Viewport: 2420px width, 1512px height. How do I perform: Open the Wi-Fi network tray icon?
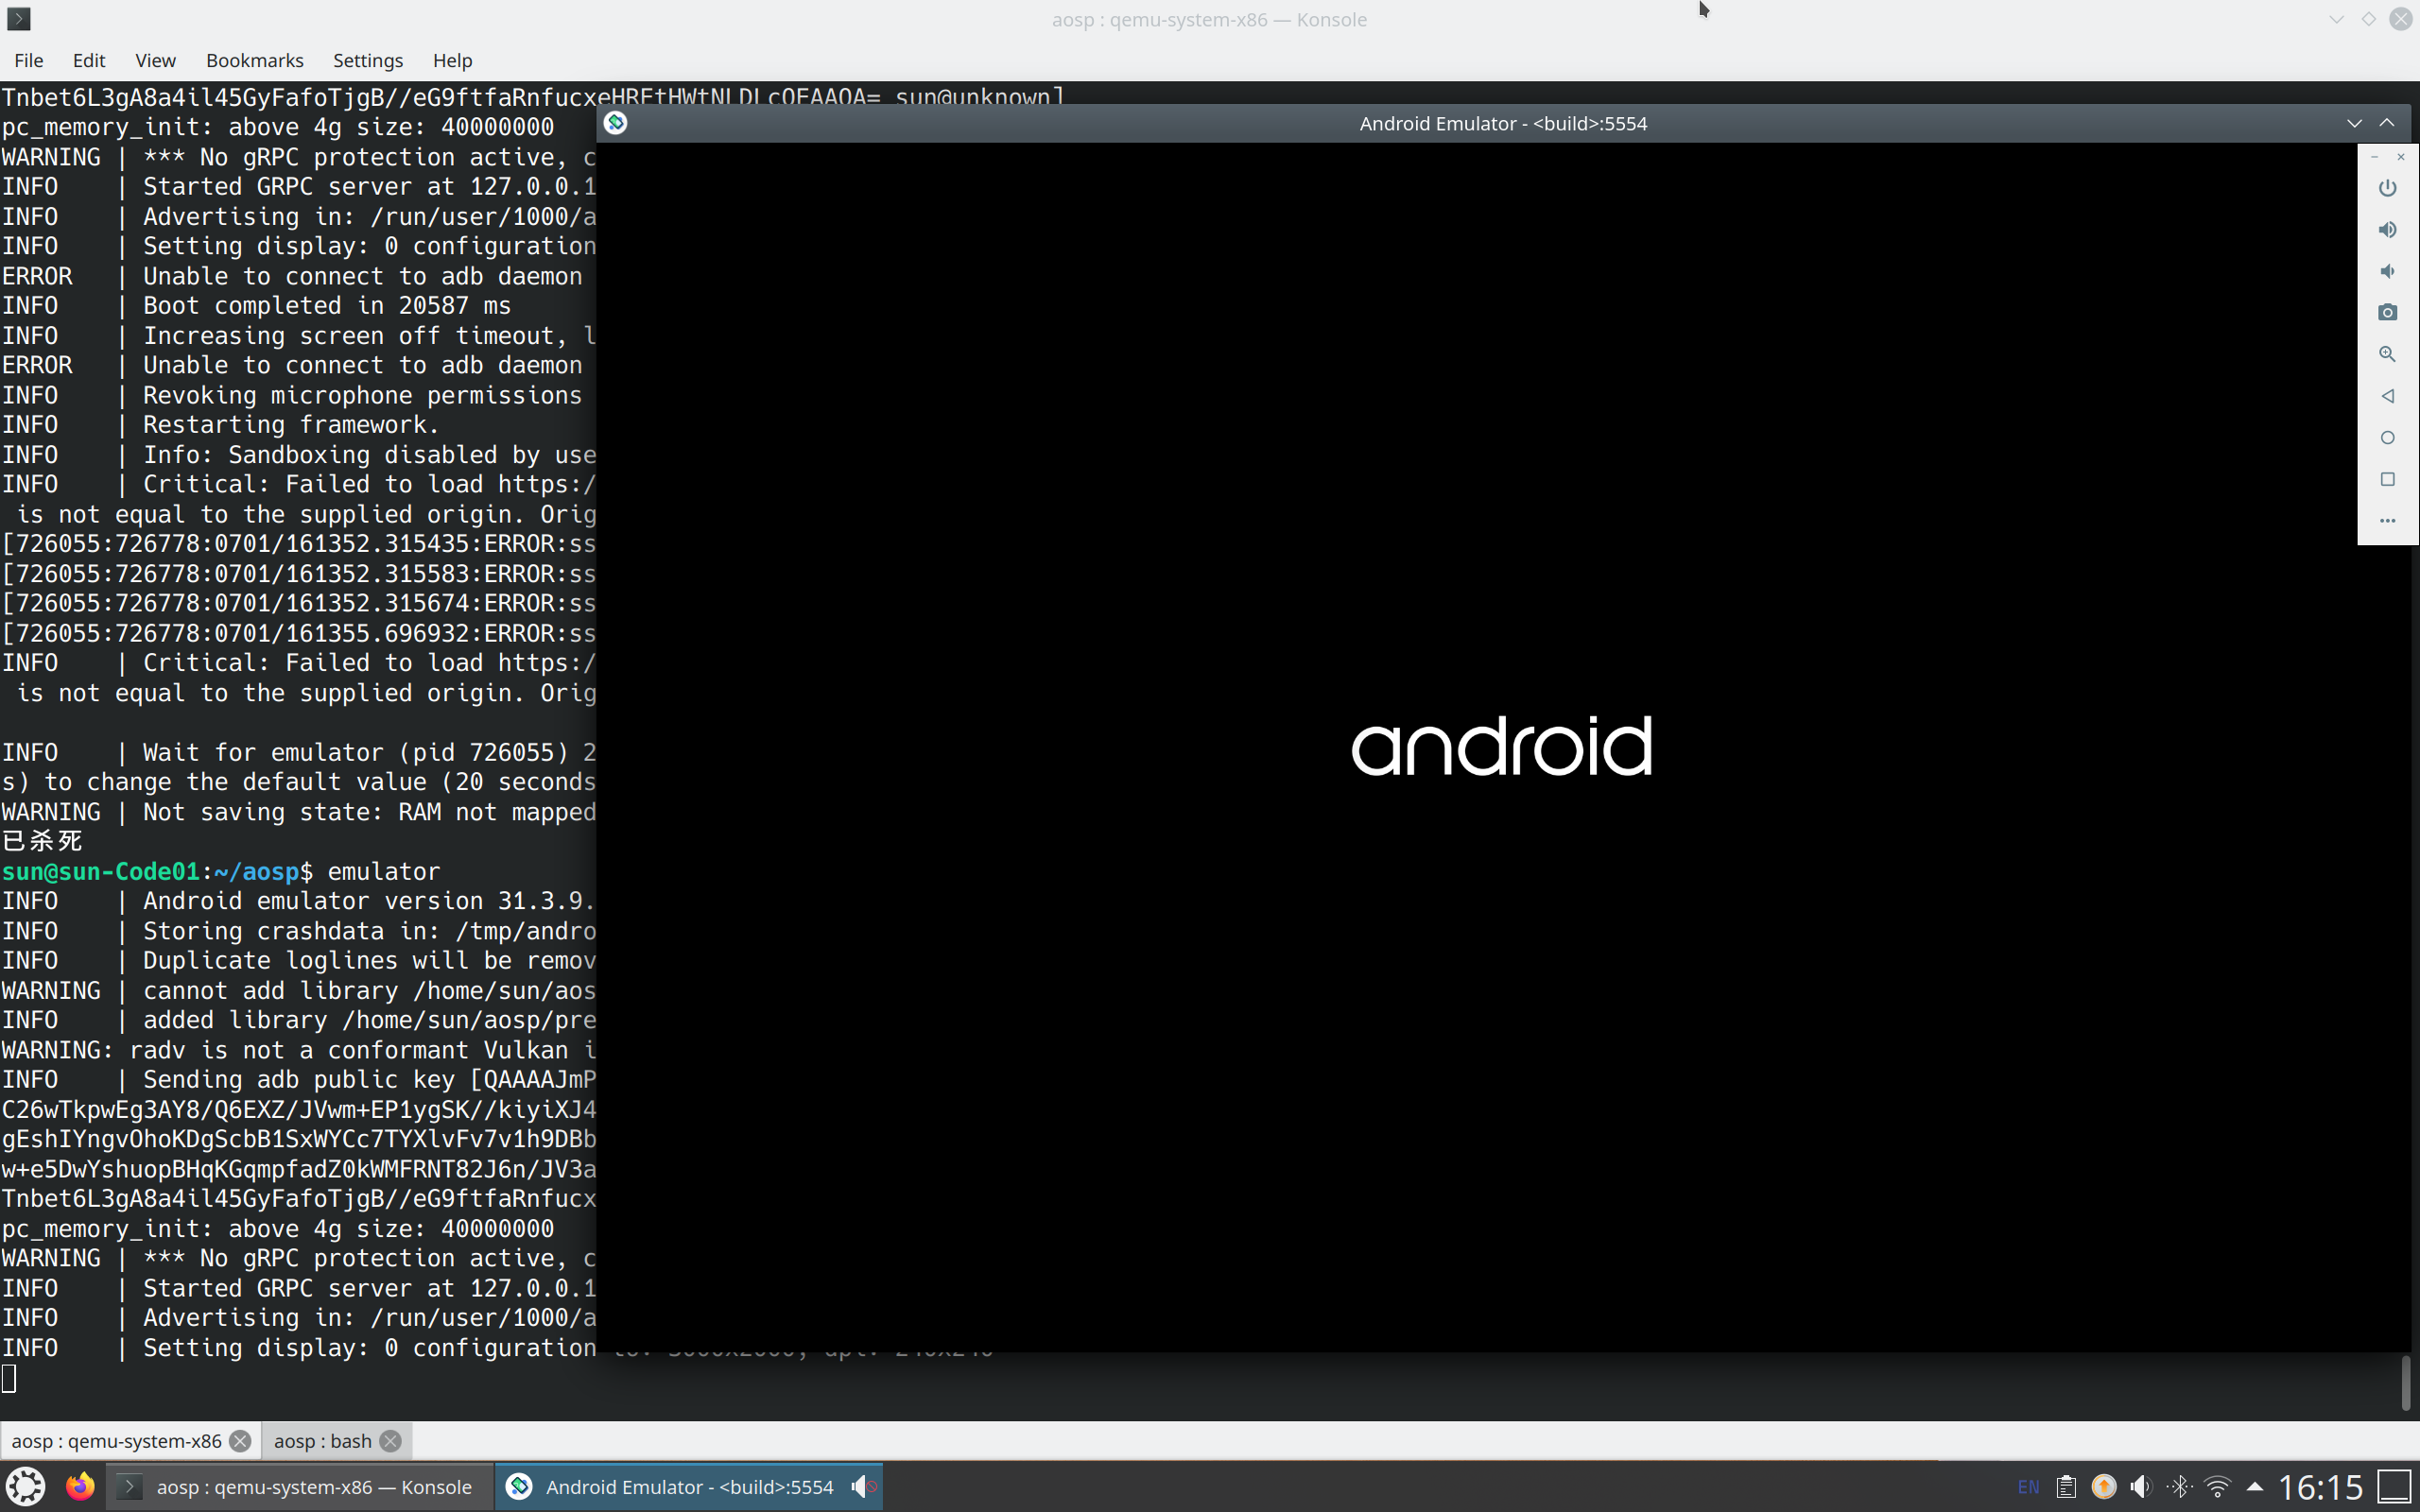tap(2217, 1487)
